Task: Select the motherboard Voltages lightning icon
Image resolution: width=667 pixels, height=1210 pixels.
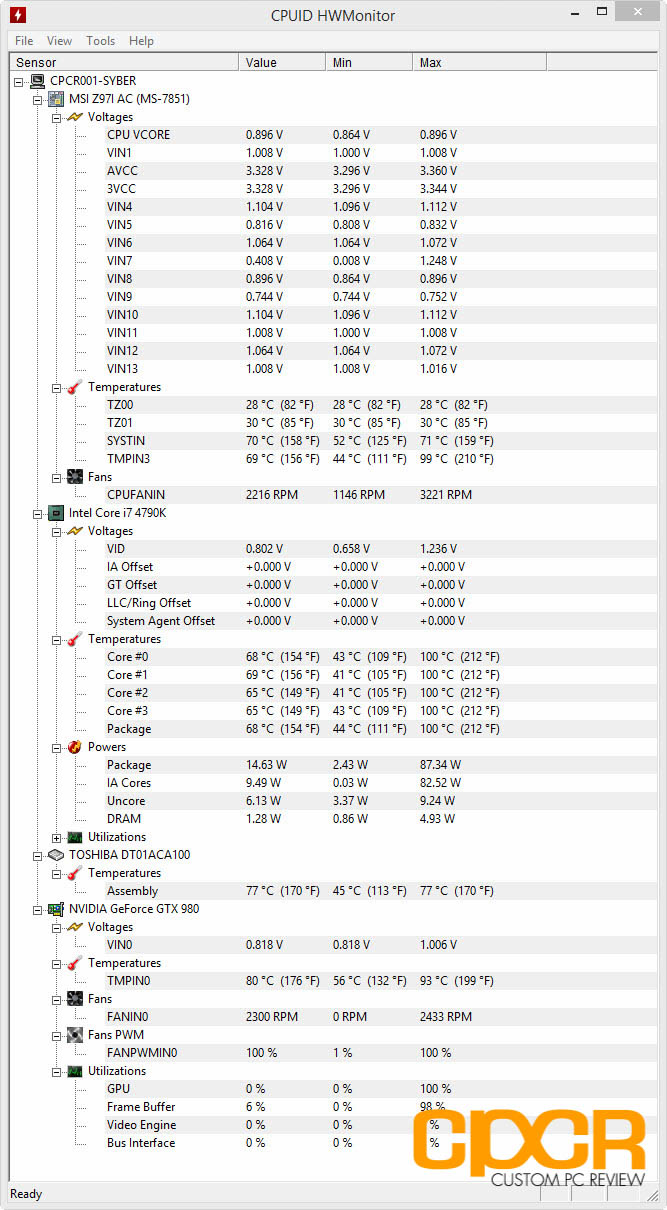Action: click(x=76, y=117)
